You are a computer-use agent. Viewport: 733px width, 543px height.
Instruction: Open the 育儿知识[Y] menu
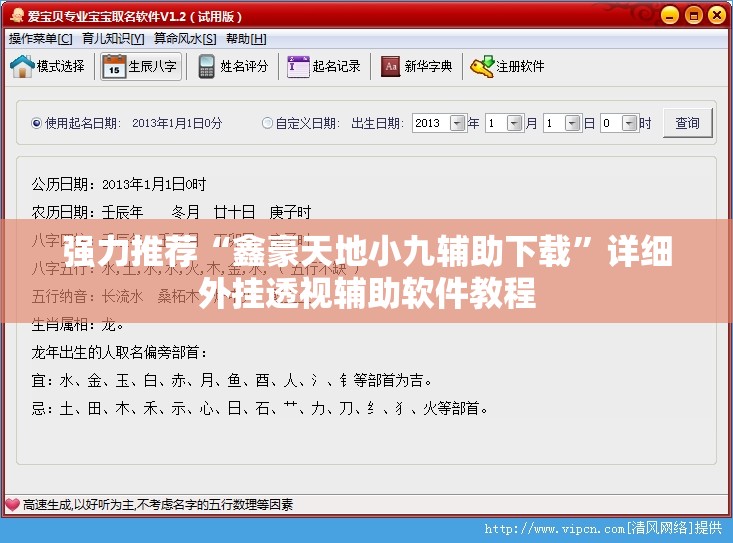pos(113,39)
